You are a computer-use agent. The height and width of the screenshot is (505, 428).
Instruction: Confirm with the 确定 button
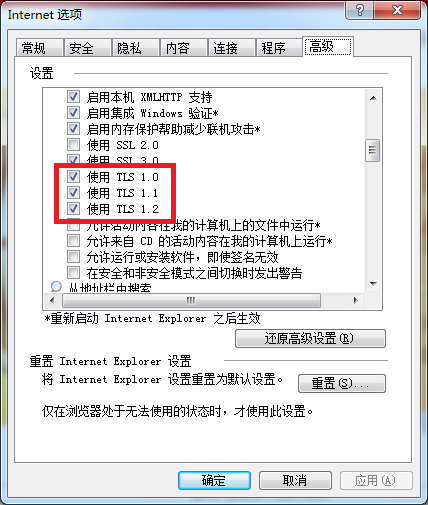[x=214, y=480]
